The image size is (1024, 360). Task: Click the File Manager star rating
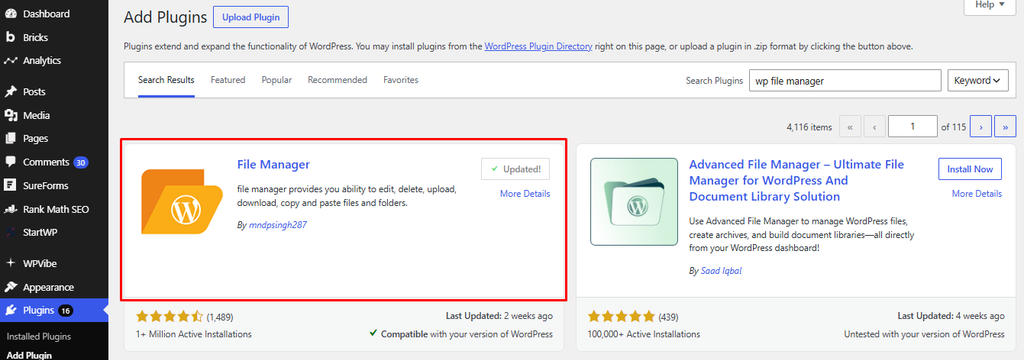click(170, 317)
